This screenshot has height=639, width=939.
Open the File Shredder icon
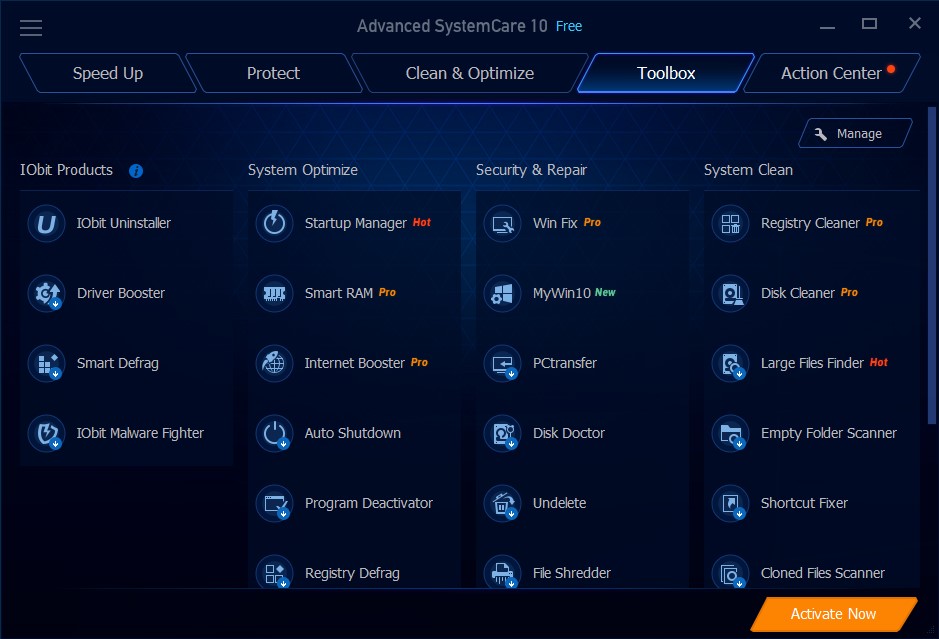502,574
